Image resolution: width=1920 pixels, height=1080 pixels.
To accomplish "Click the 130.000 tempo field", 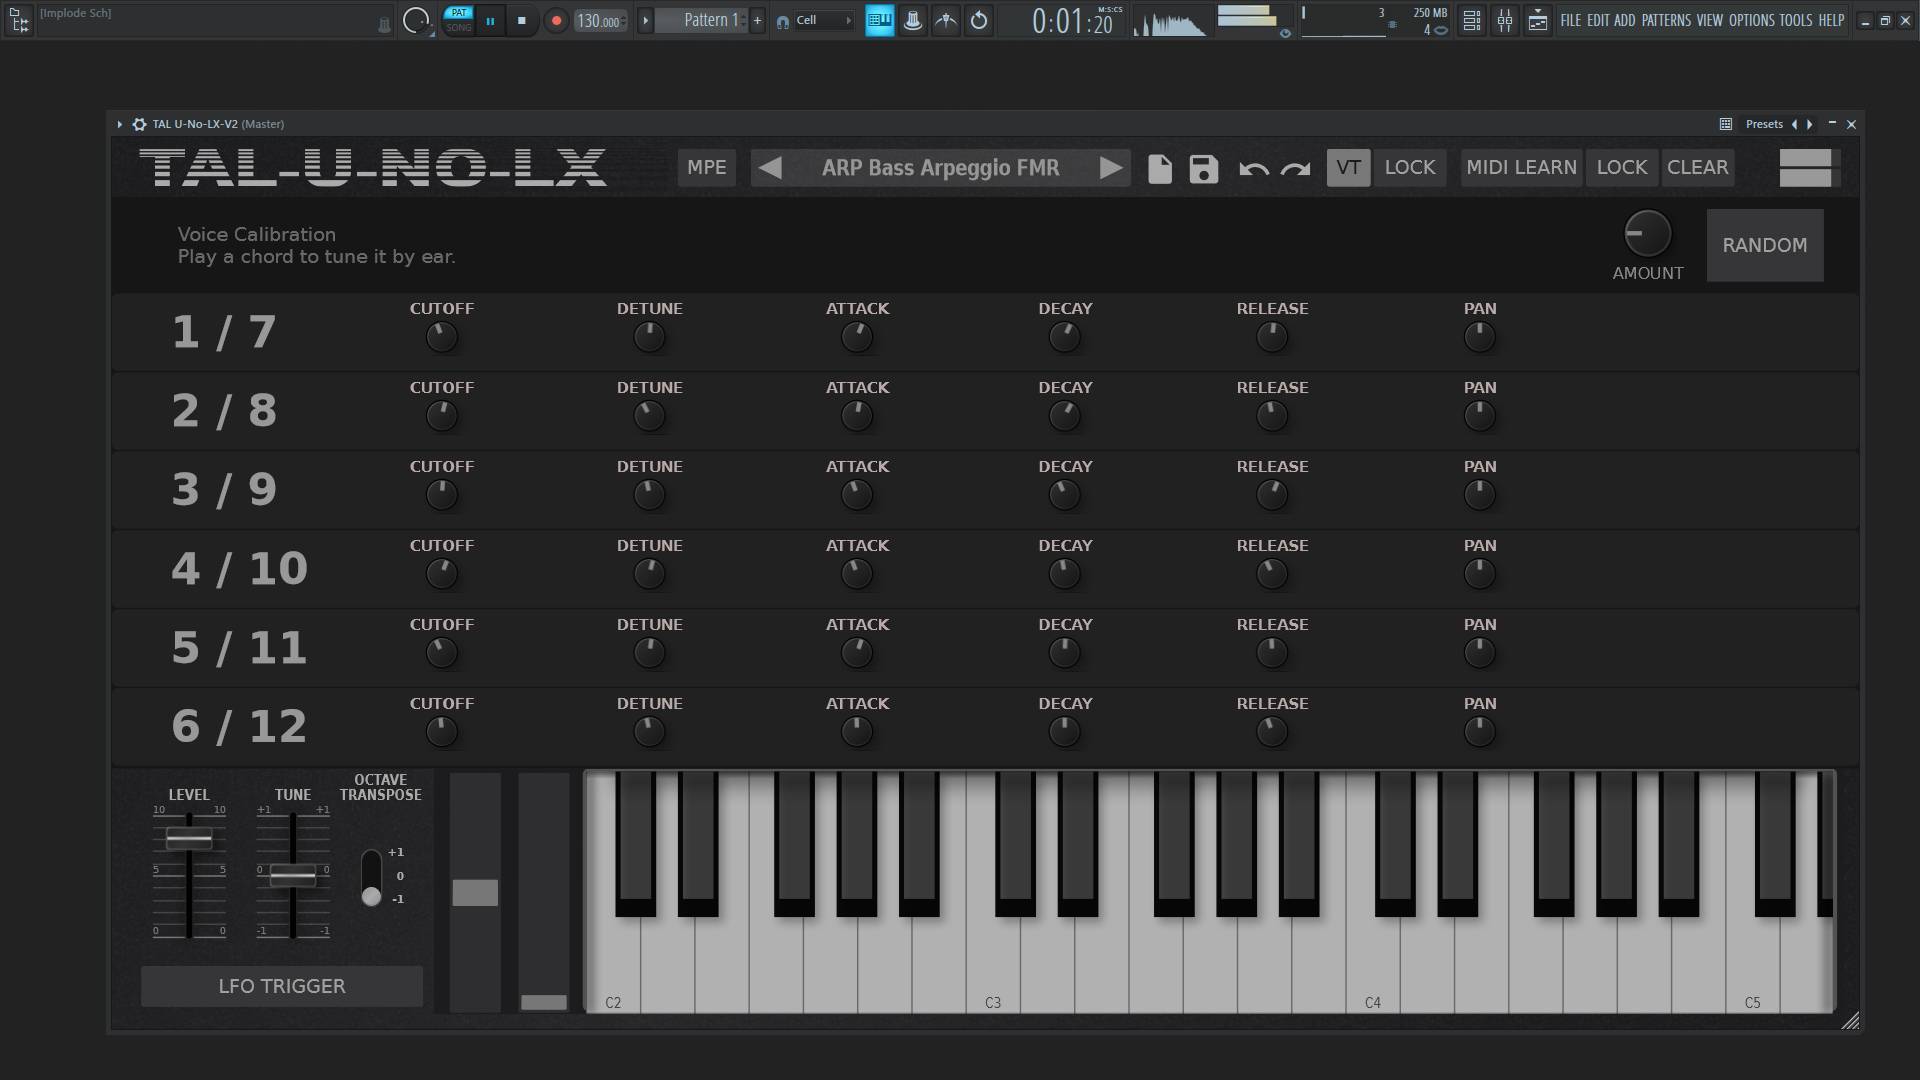I will 600,21.
